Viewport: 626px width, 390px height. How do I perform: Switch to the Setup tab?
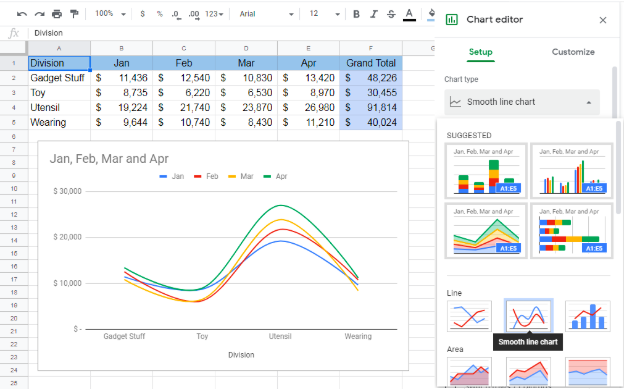click(x=480, y=52)
